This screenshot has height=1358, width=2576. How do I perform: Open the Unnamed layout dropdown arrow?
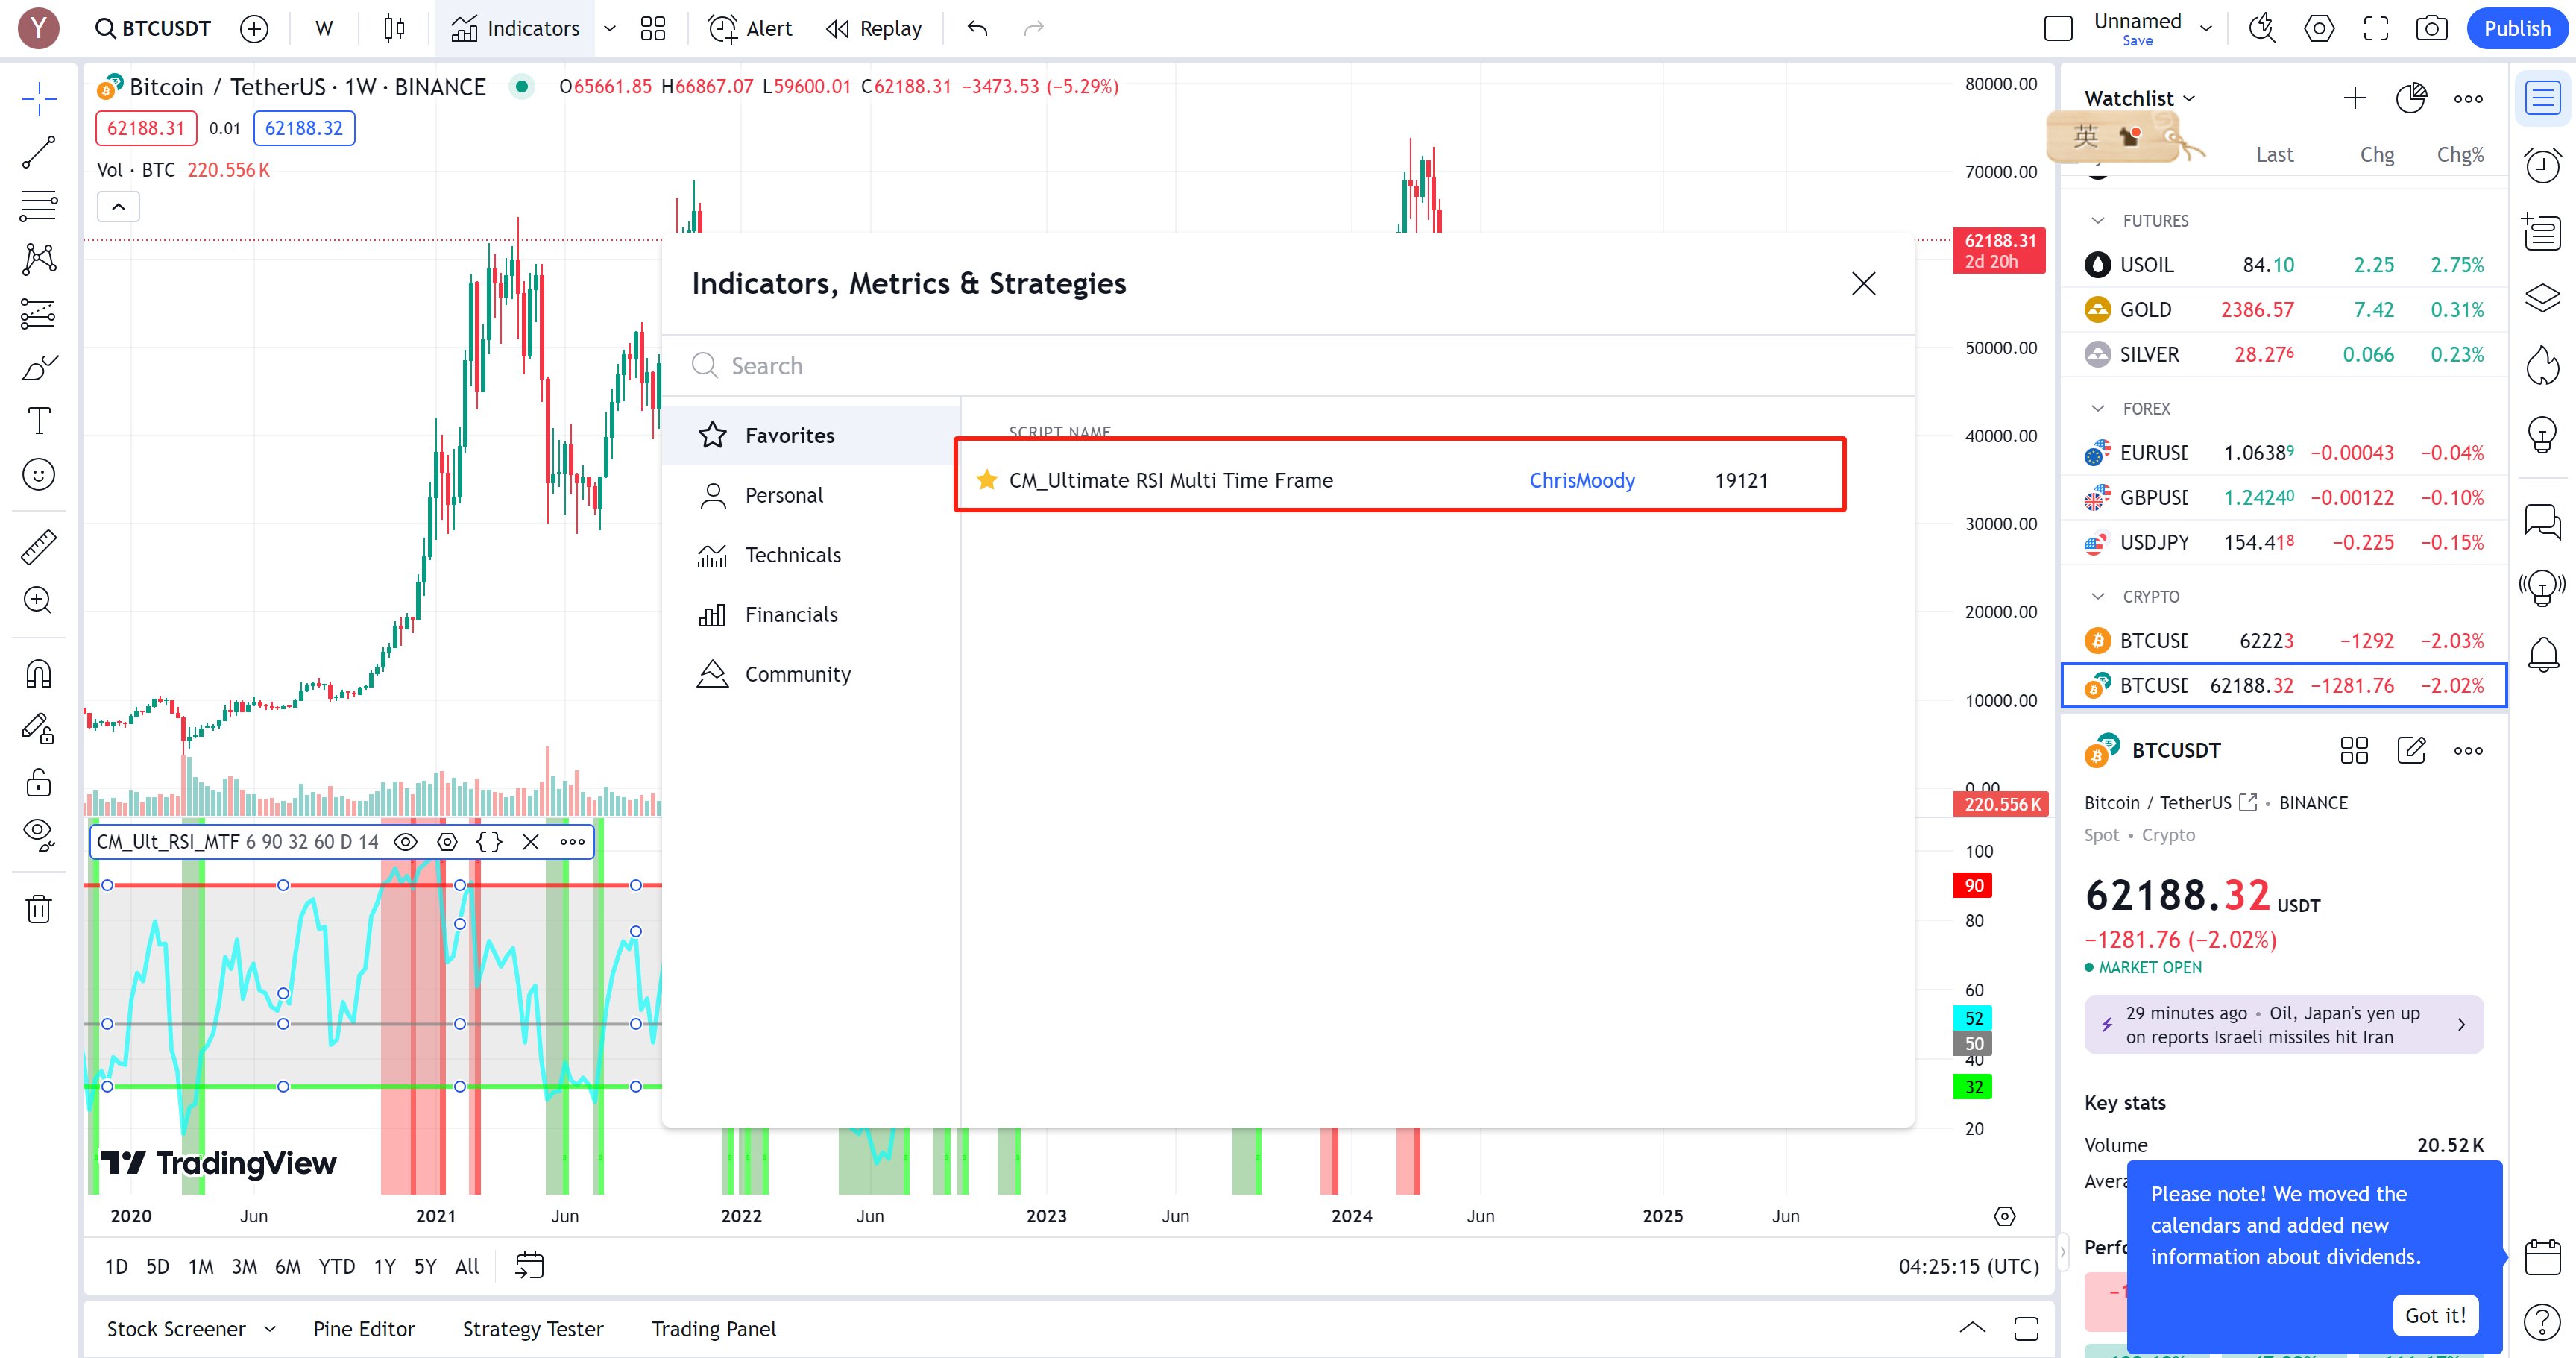(x=2207, y=28)
